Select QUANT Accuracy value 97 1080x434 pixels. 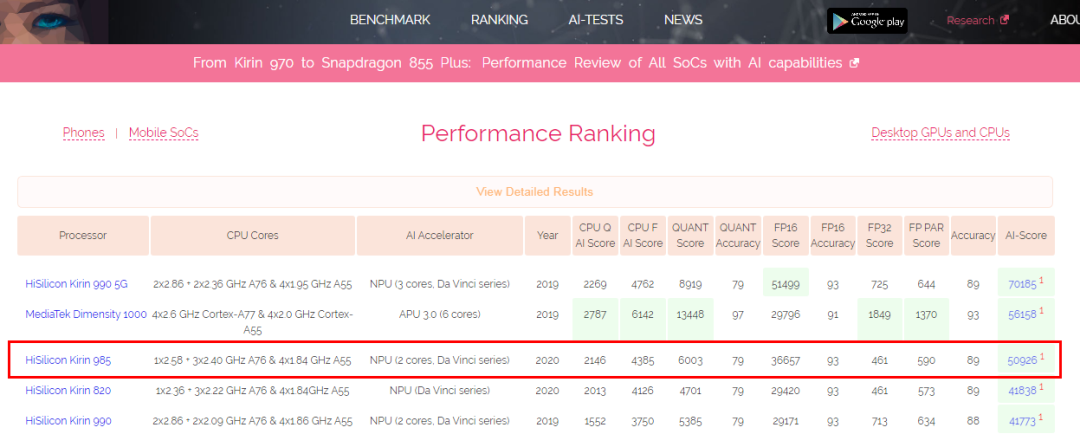(738, 314)
